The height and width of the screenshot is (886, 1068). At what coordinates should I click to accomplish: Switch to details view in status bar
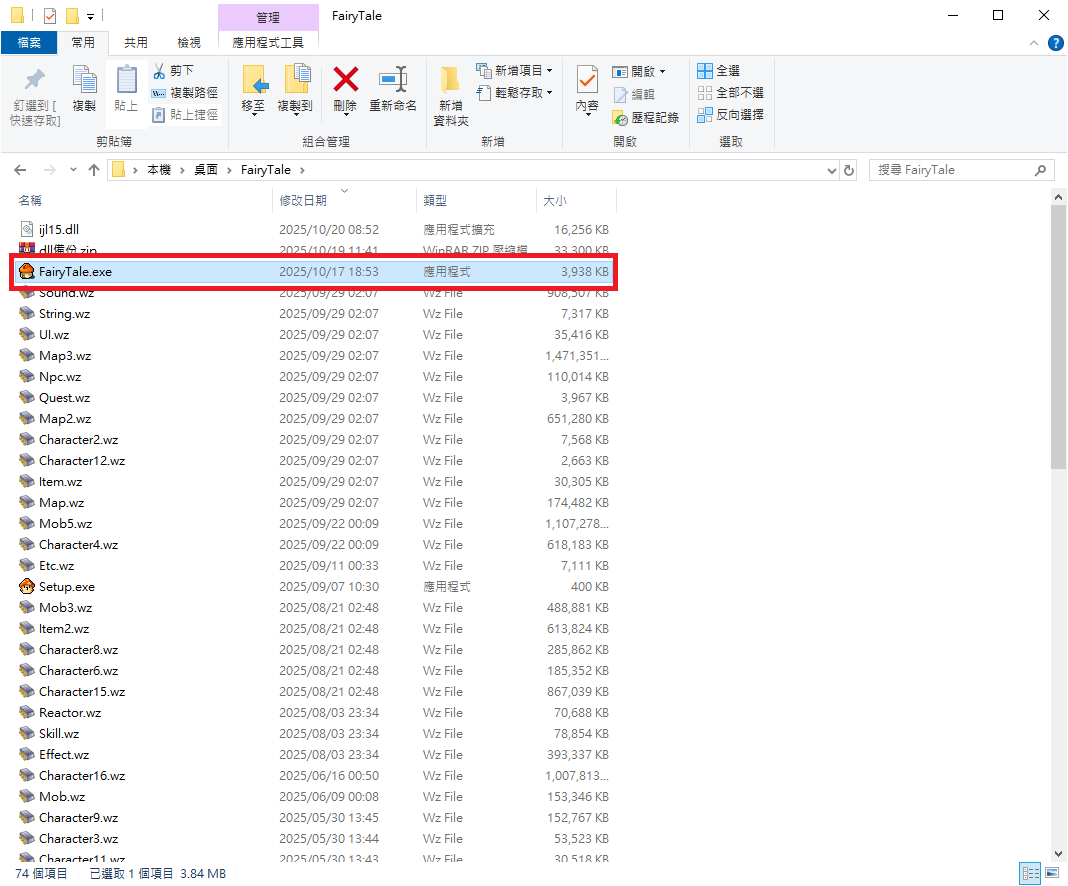(x=1030, y=874)
